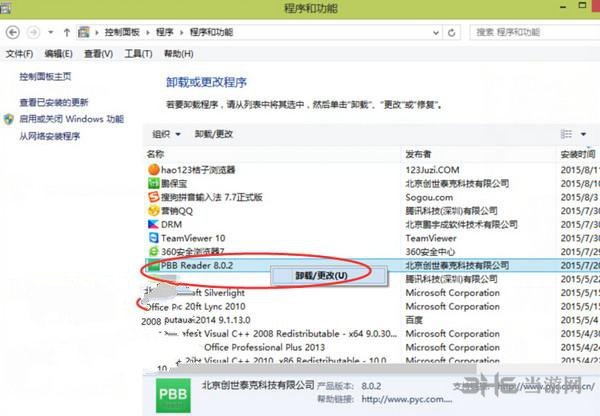Open the recent locations dropdown arrow

click(x=51, y=33)
